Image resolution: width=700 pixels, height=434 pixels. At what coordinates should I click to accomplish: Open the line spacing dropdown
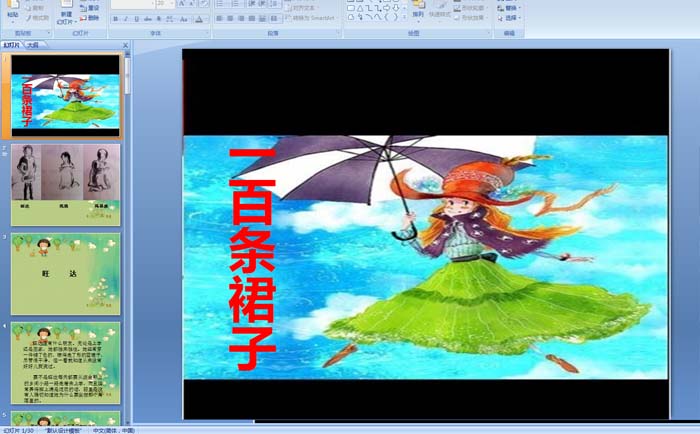click(275, 4)
